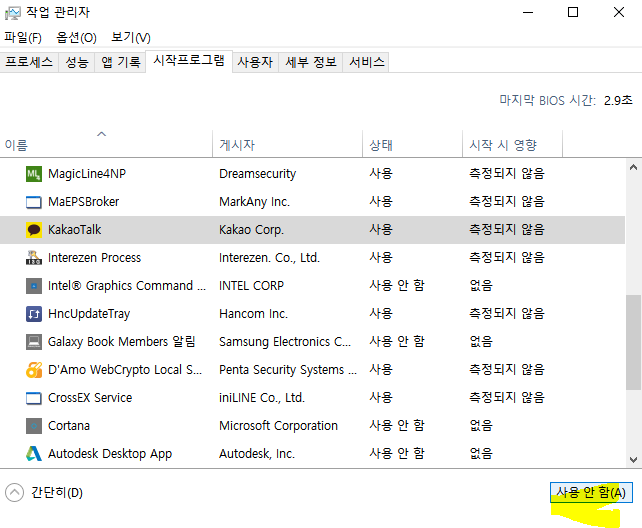The height and width of the screenshot is (528, 642).
Task: Click the Kakao Corp. publisher cell
Action: pos(251,230)
